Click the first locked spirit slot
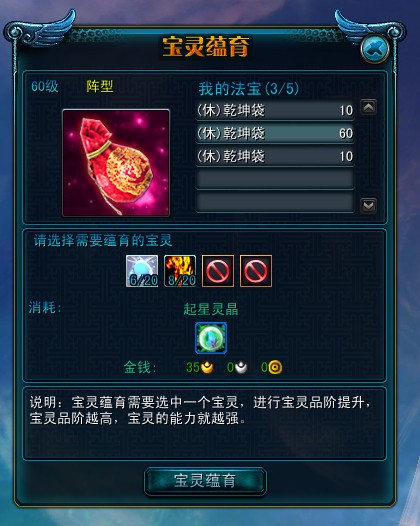 218,271
